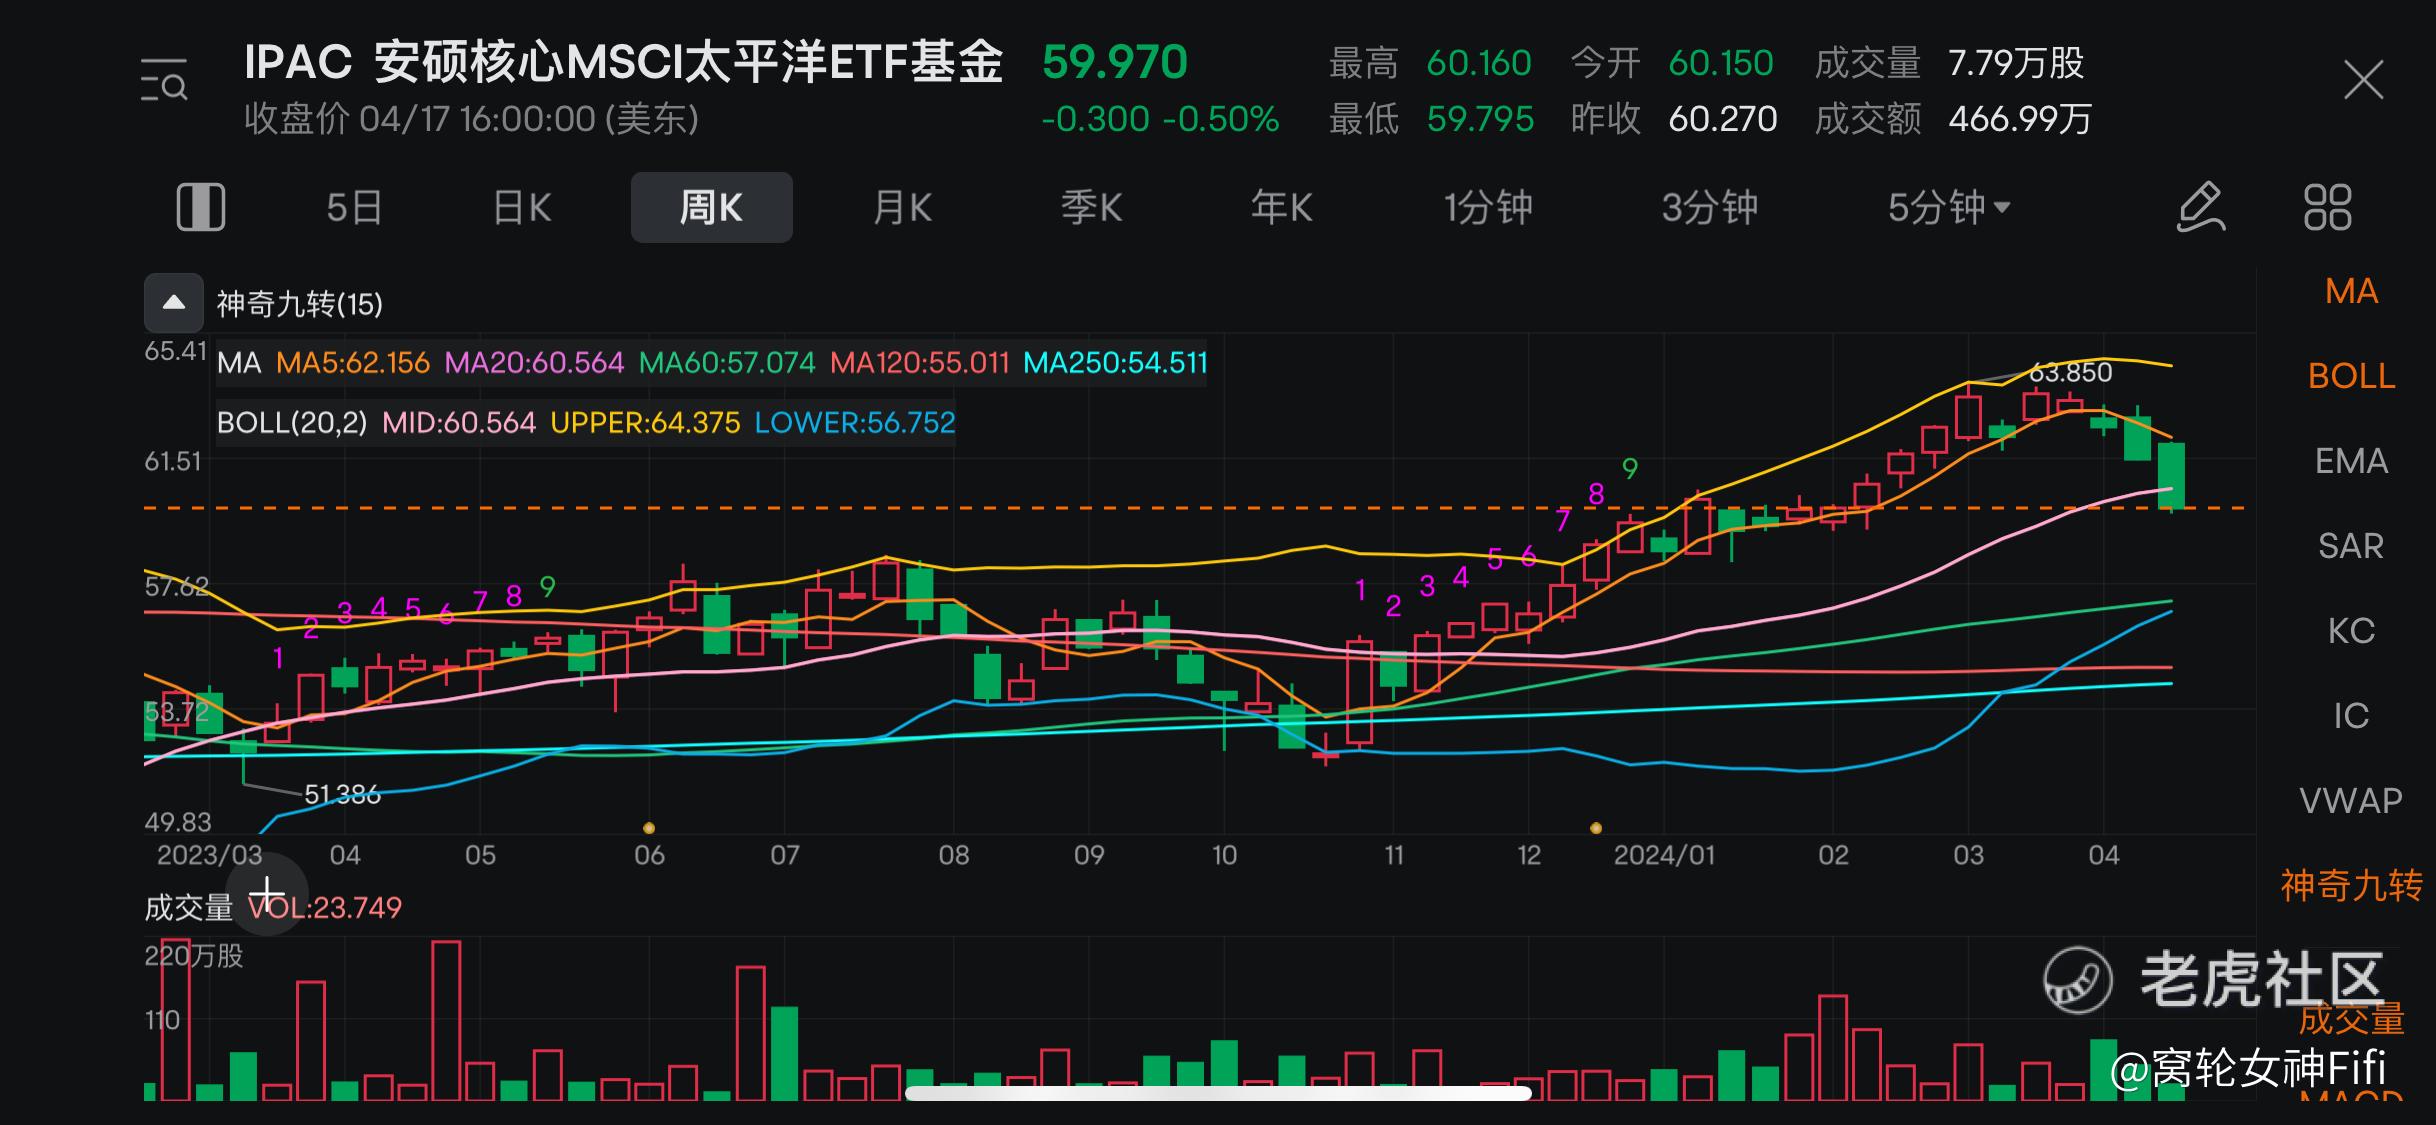2436x1125 pixels.
Task: Select the 3分钟 interval tab
Action: [x=1709, y=208]
